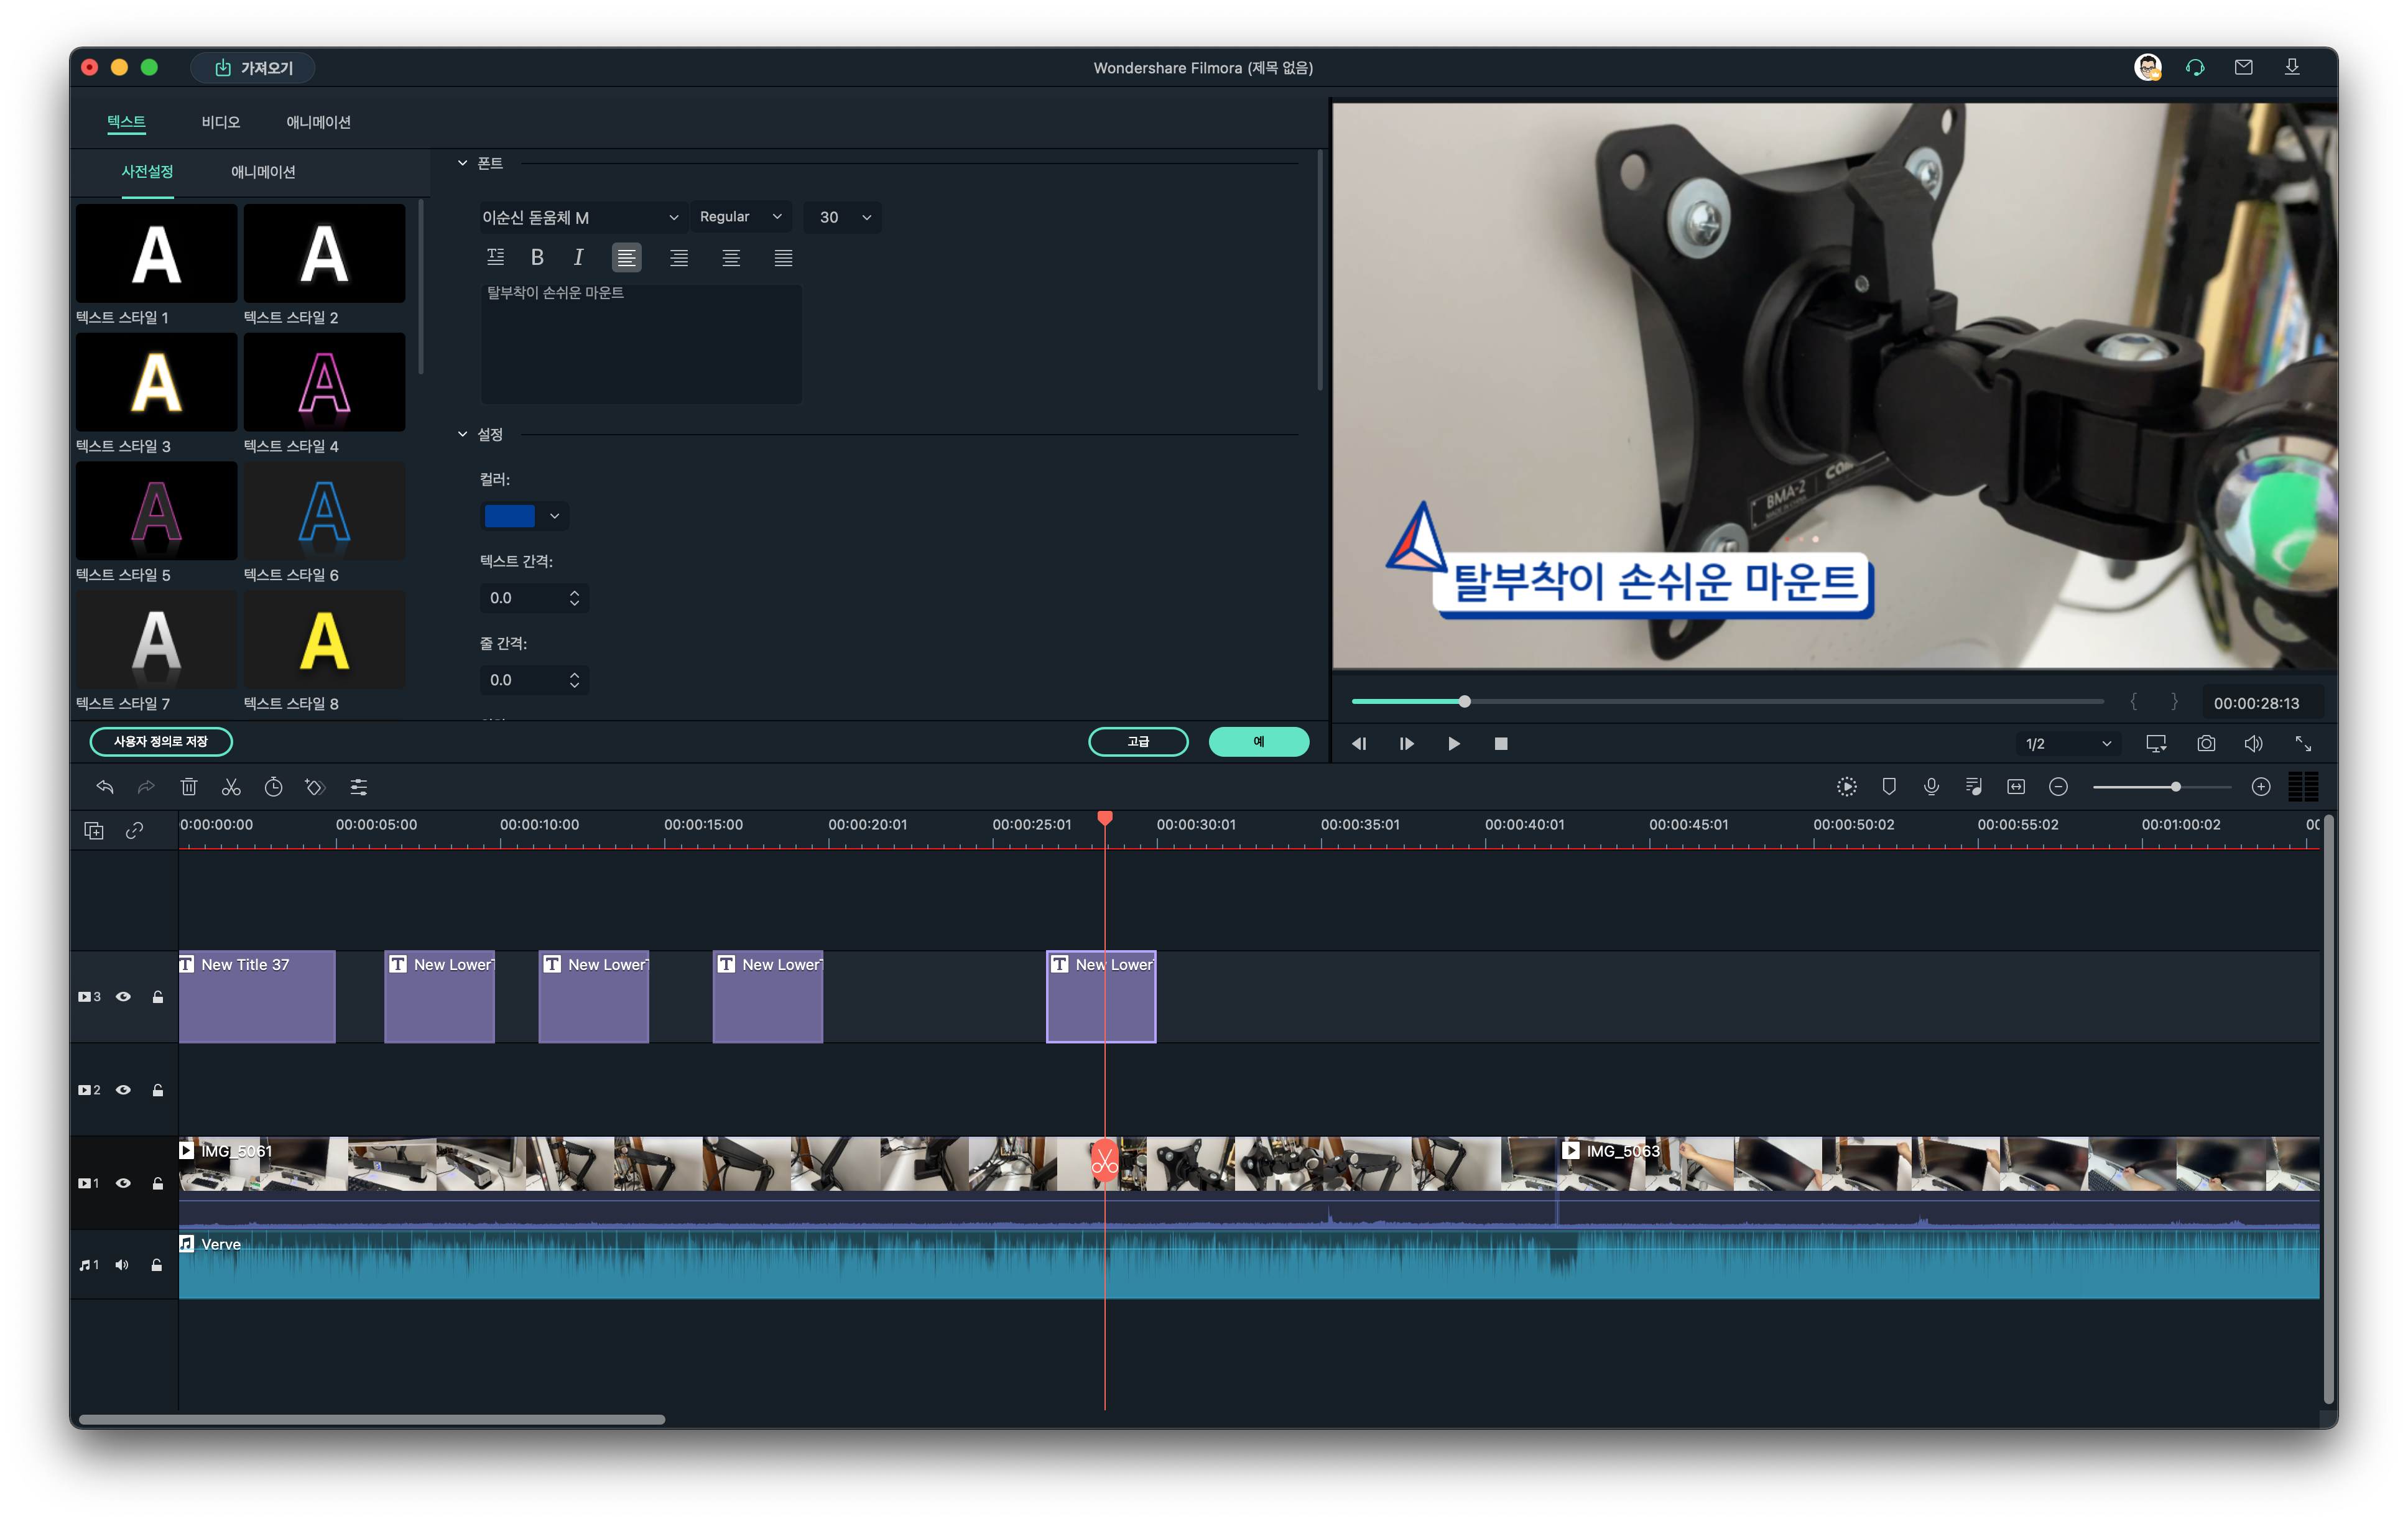Open speed control with the timer icon
Viewport: 2408px width, 1521px height.
(x=273, y=787)
